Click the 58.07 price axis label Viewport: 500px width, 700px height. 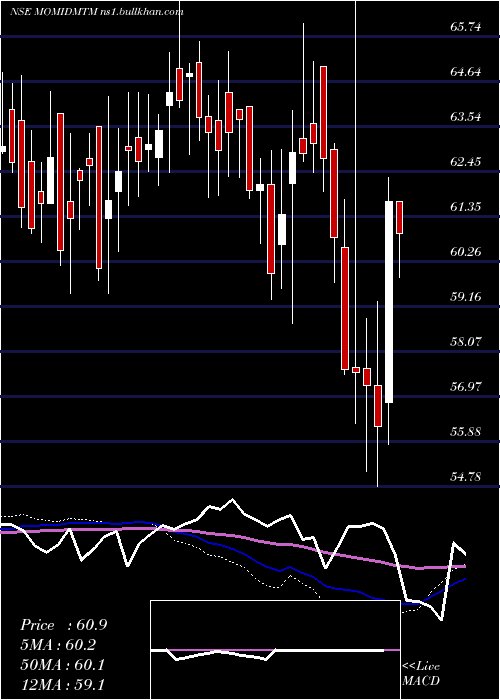[x=466, y=342]
